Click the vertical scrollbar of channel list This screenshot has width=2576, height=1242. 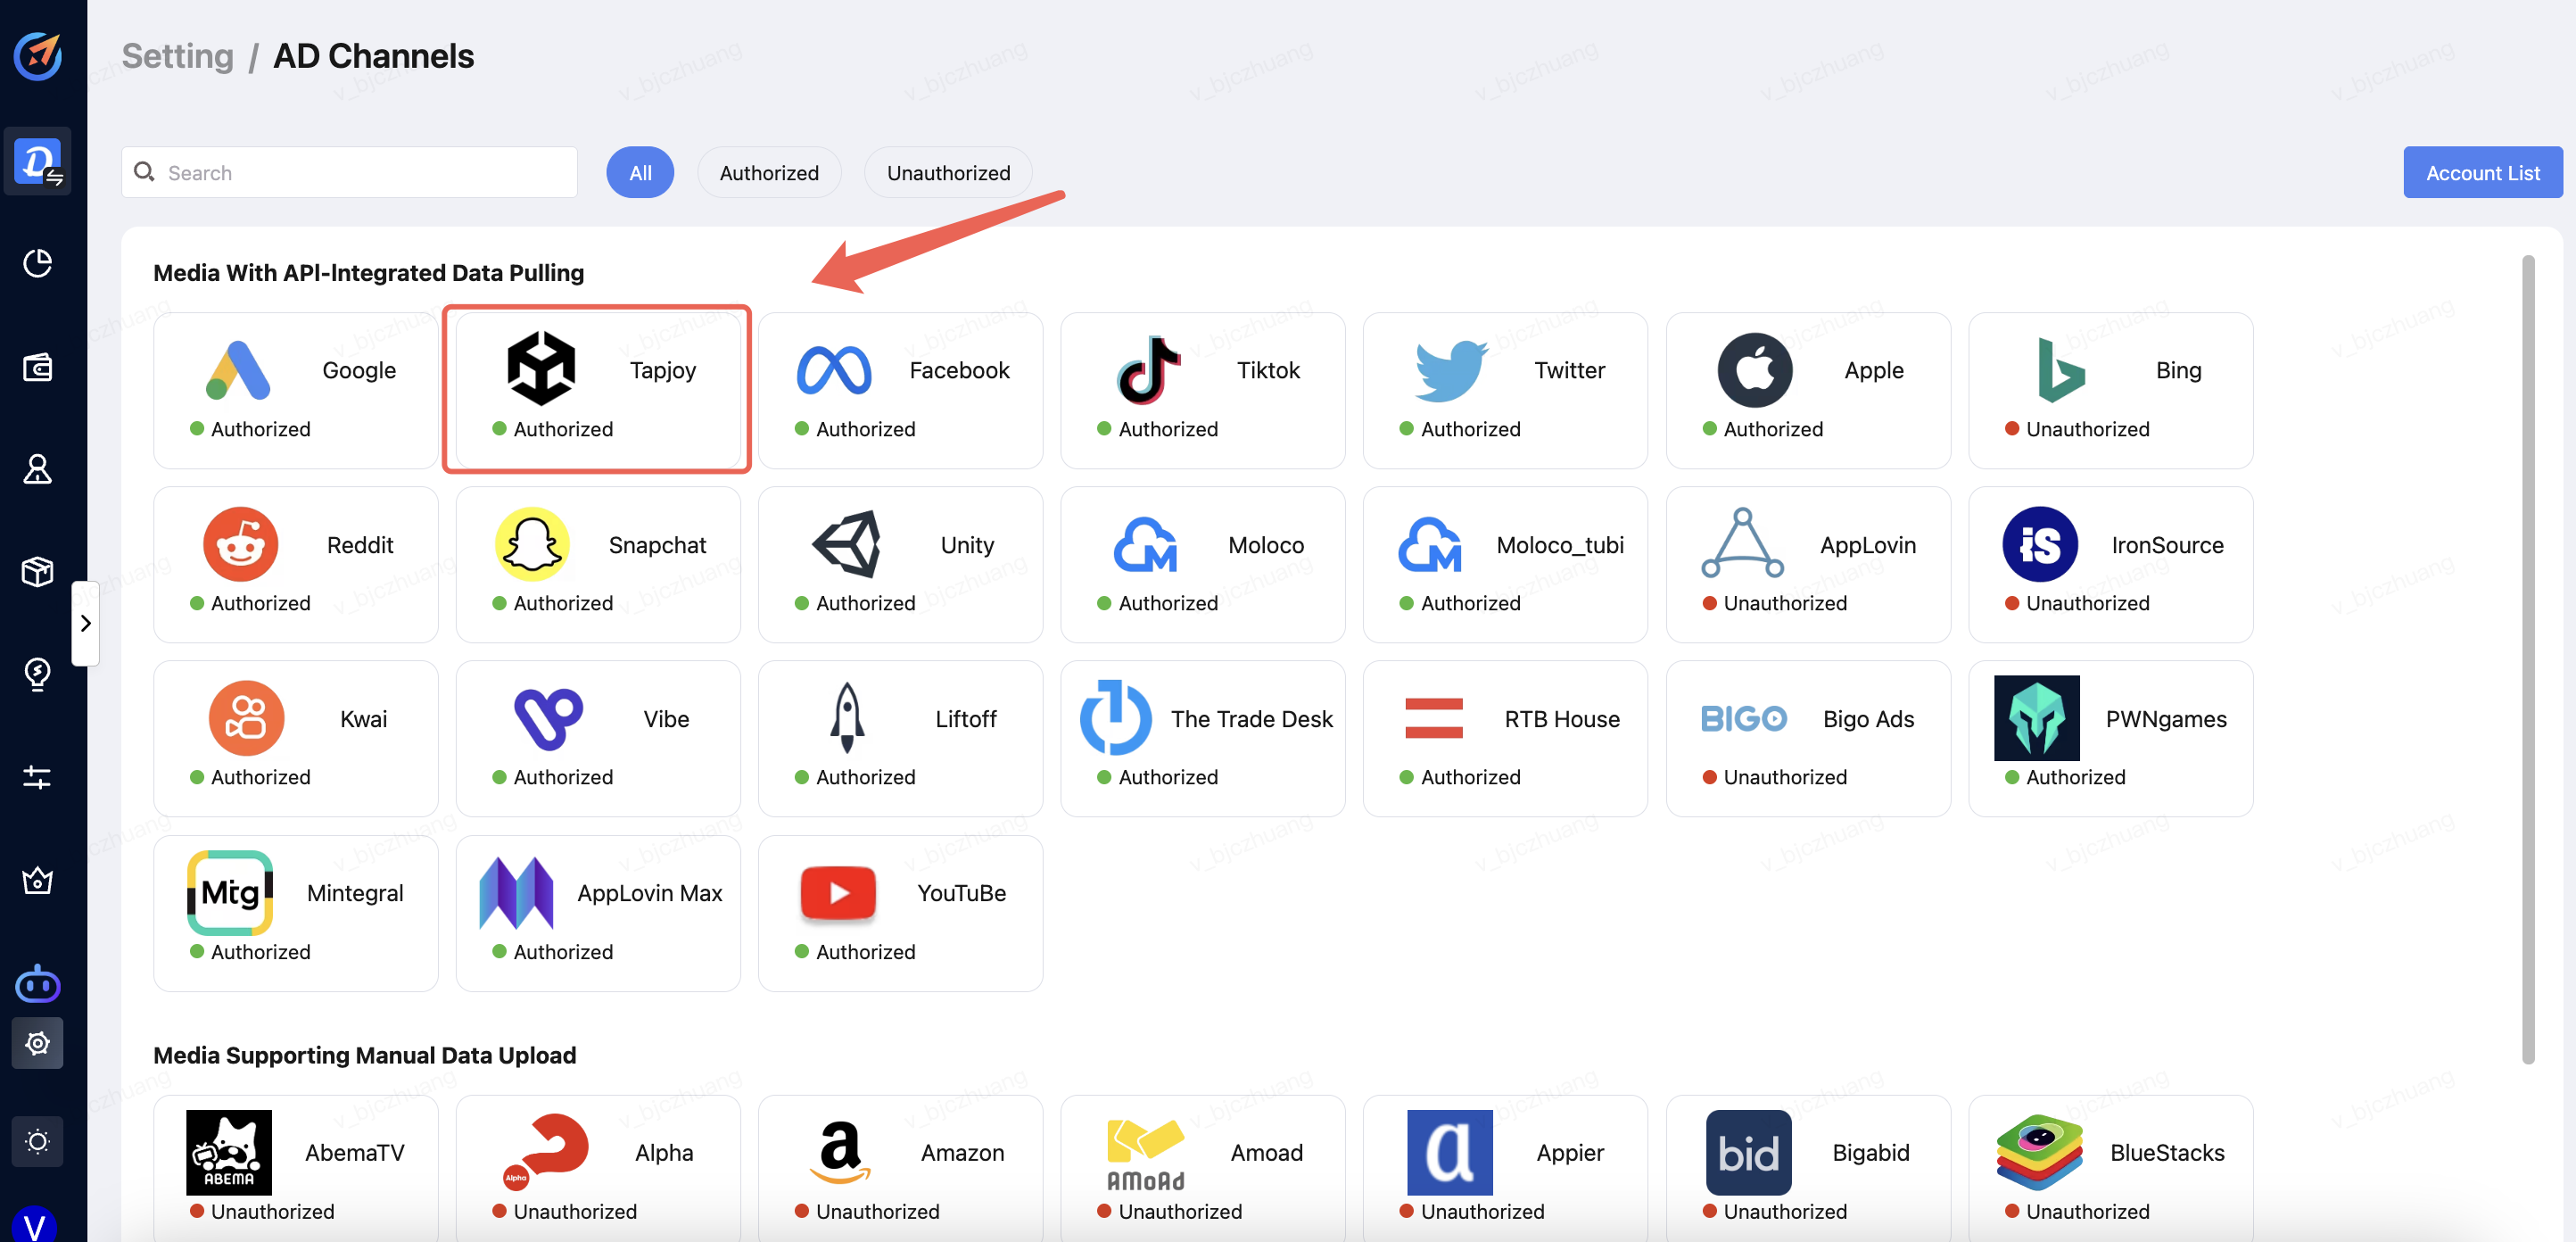pyautogui.click(x=2527, y=660)
